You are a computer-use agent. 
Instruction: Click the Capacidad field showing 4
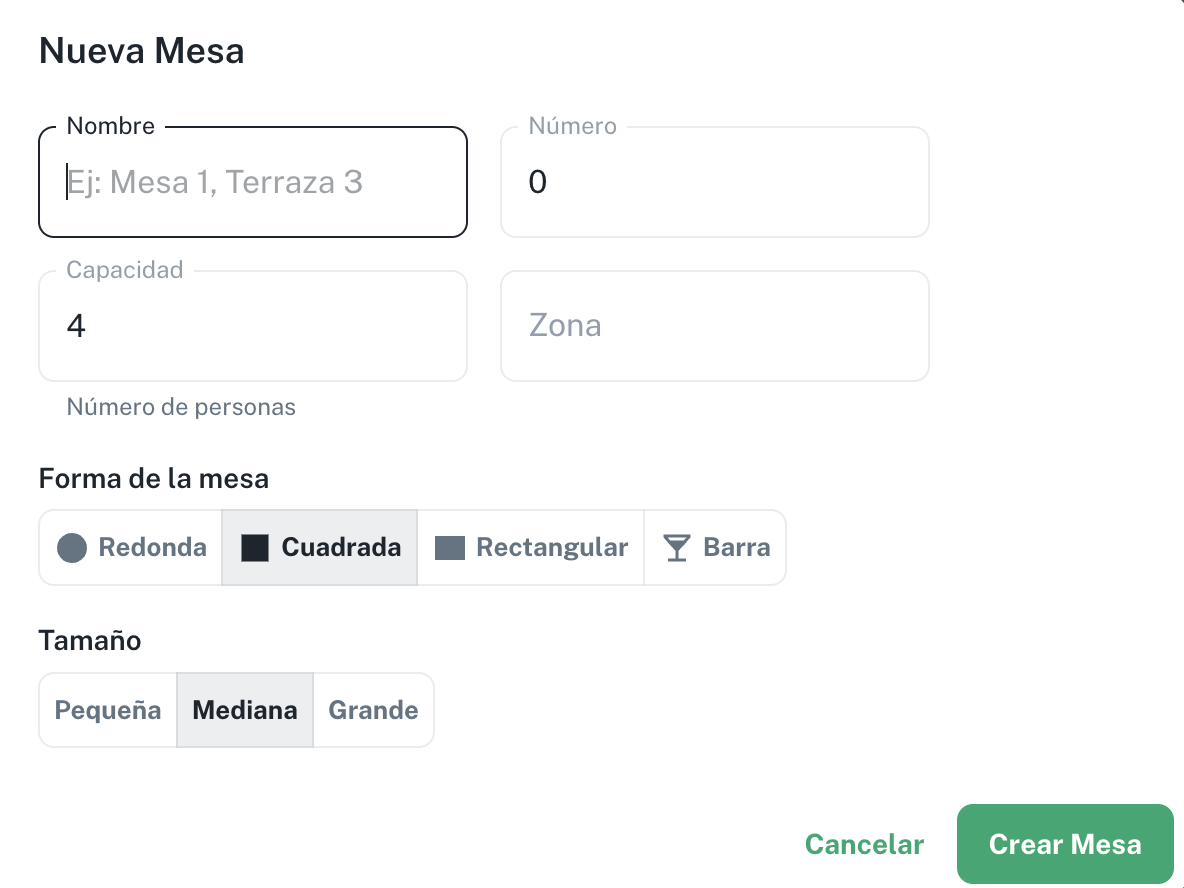(253, 326)
